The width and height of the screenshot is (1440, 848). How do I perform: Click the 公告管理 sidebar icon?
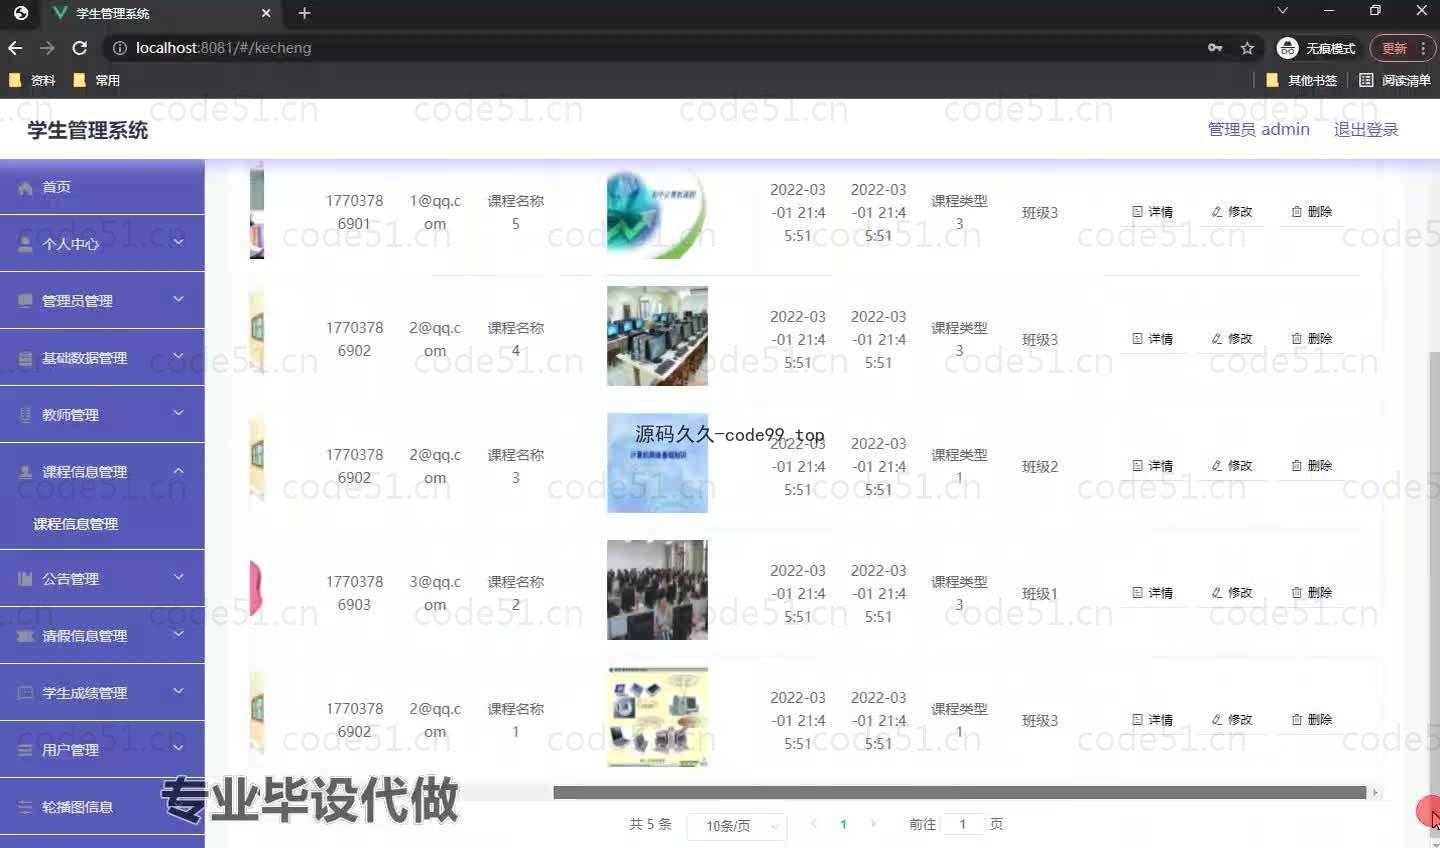[x=25, y=579]
